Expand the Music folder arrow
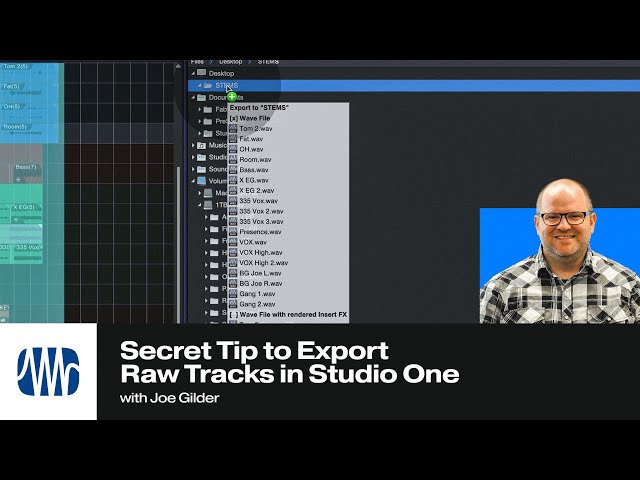The width and height of the screenshot is (640, 480). pyautogui.click(x=193, y=145)
